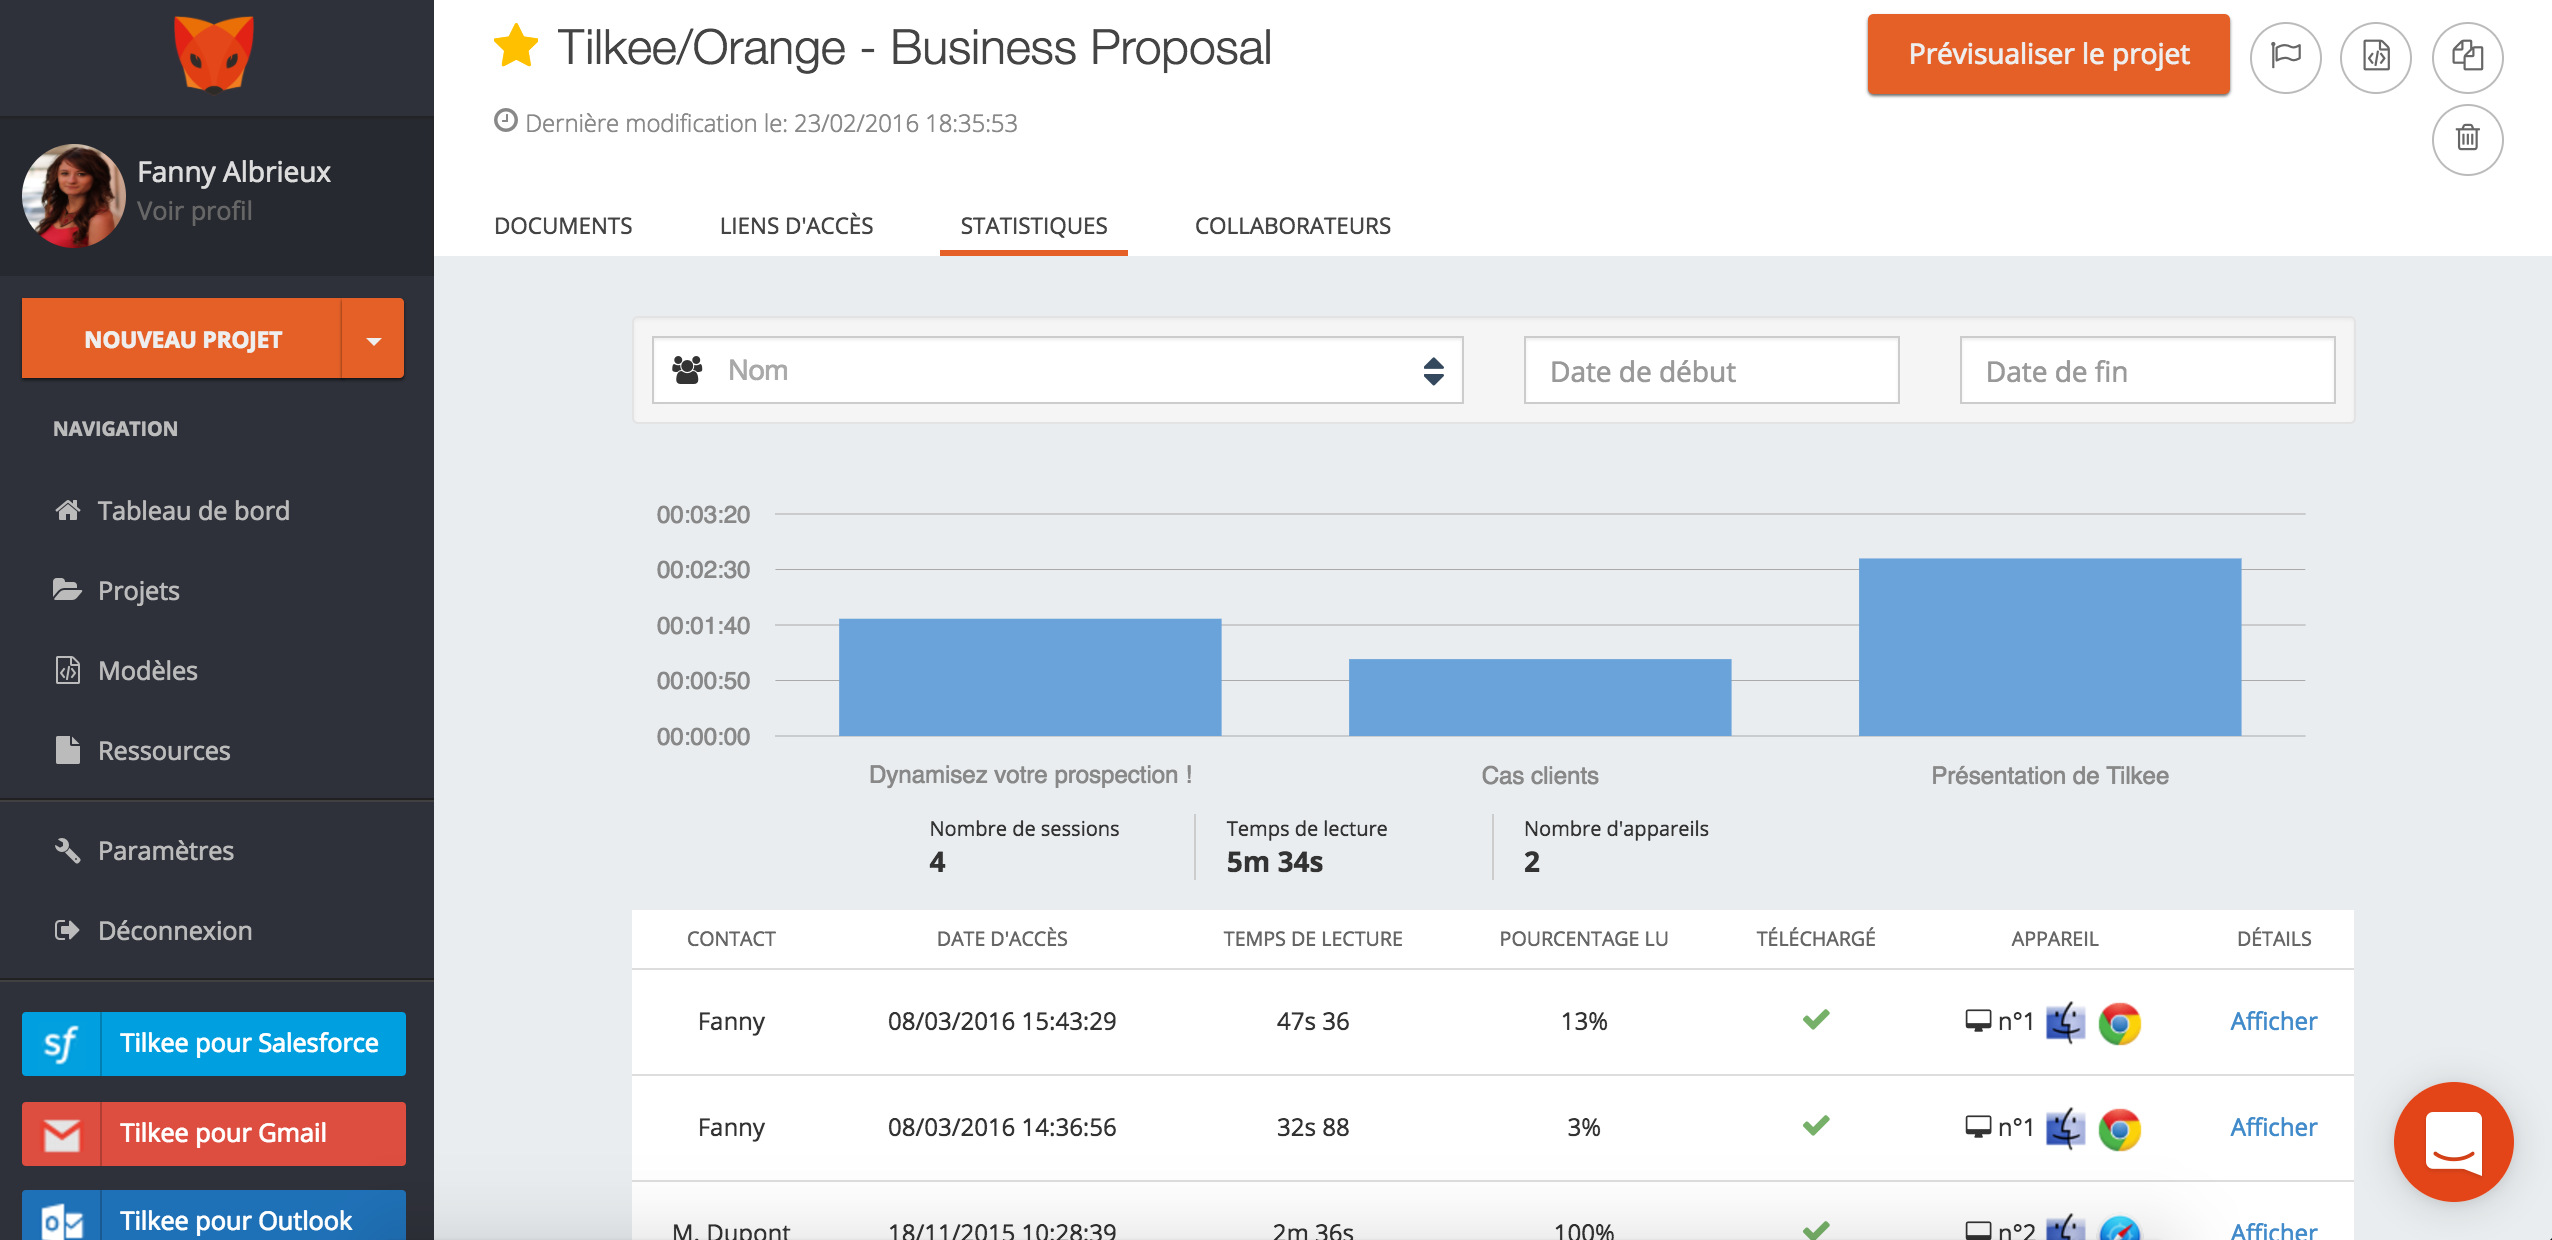Screen dimensions: 2552x1240
Task: Click the trash delete icon button
Action: pos(2467,138)
